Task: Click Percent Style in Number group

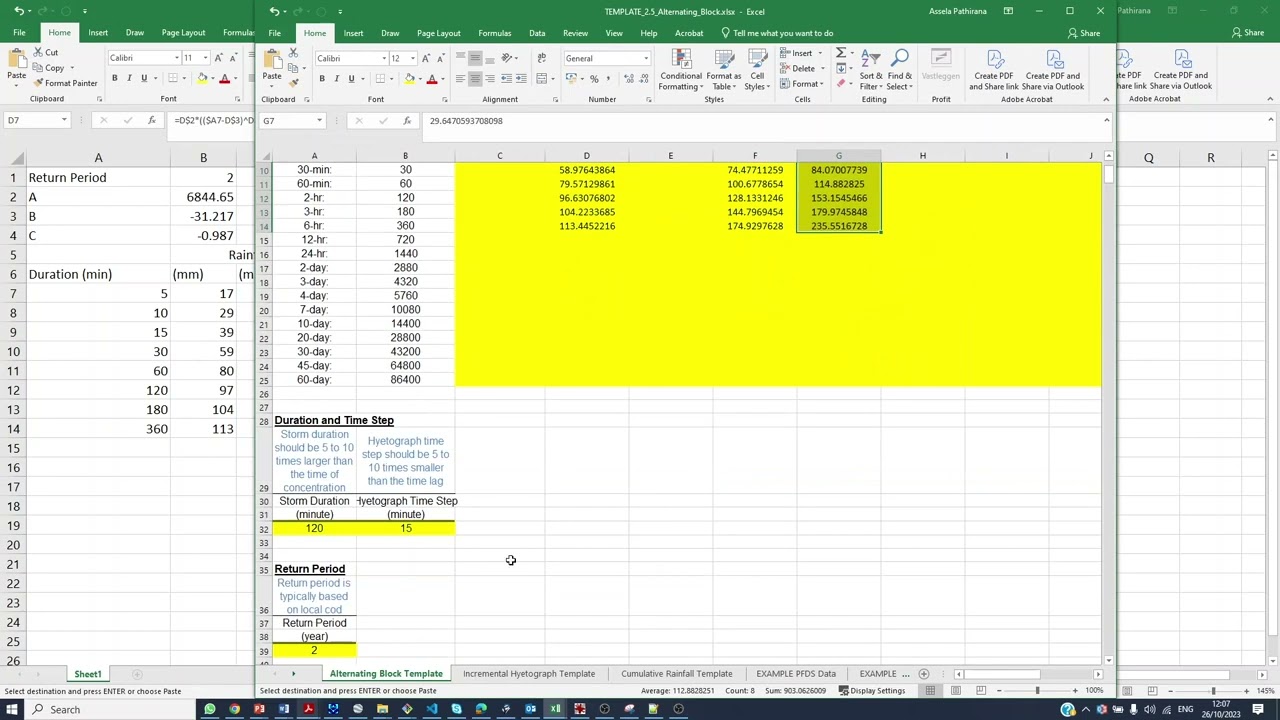Action: click(594, 79)
